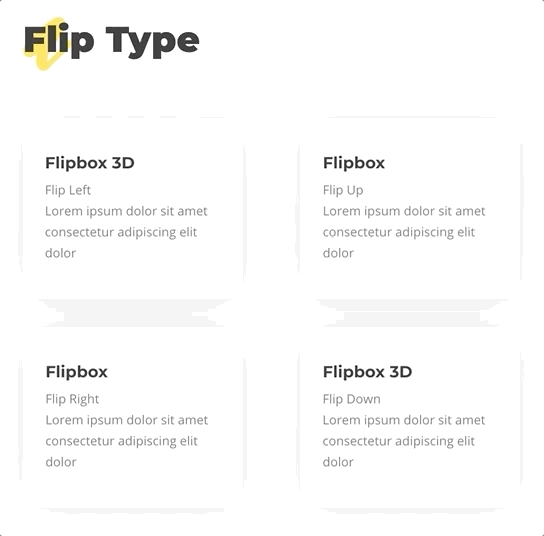The image size is (544, 536).
Task: Click the "Flip Right" subtitle
Action: pos(72,399)
